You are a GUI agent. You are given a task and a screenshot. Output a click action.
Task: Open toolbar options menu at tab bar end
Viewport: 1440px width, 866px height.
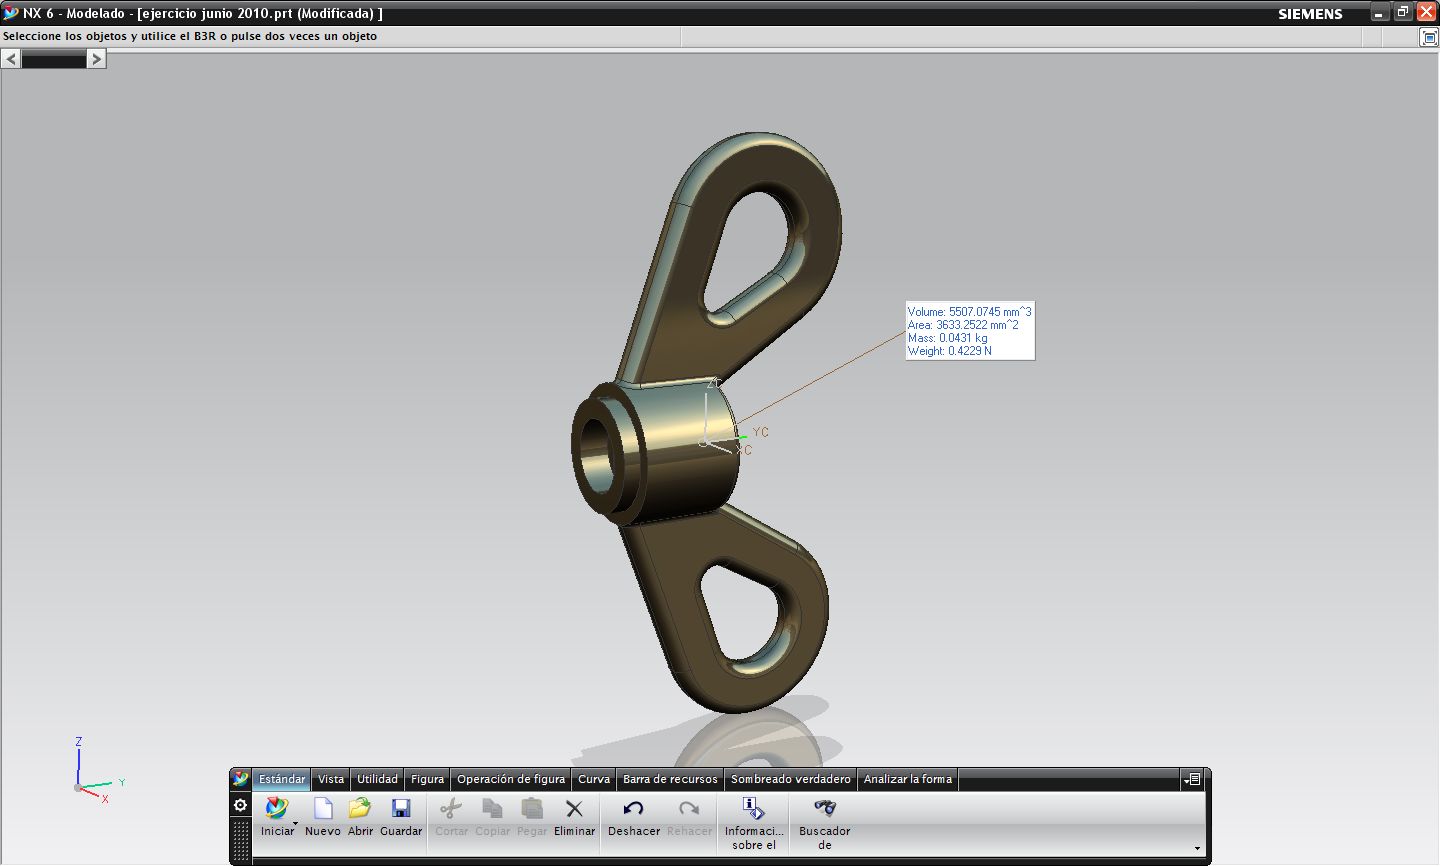[1191, 779]
